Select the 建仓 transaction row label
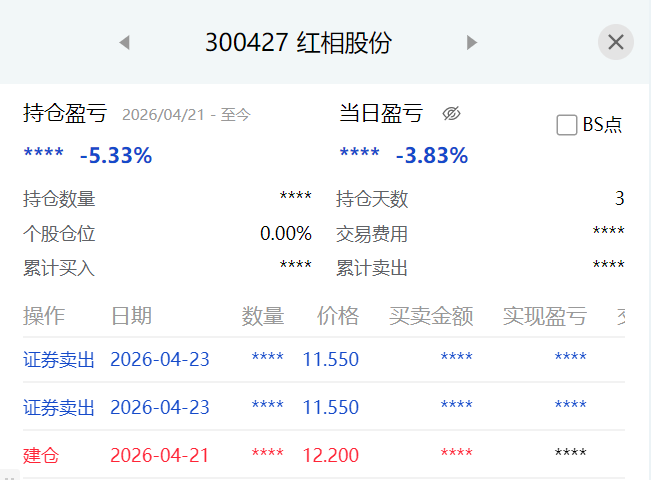Viewport: 651px width, 480px height. click(41, 455)
